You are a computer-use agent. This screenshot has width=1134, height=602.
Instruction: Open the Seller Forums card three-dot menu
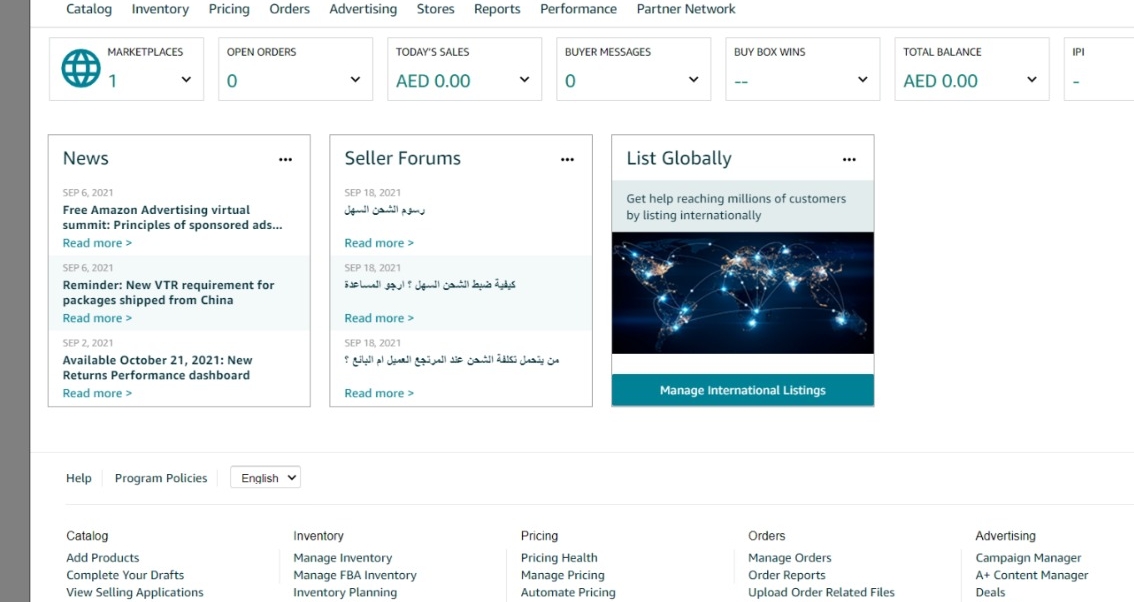point(567,159)
